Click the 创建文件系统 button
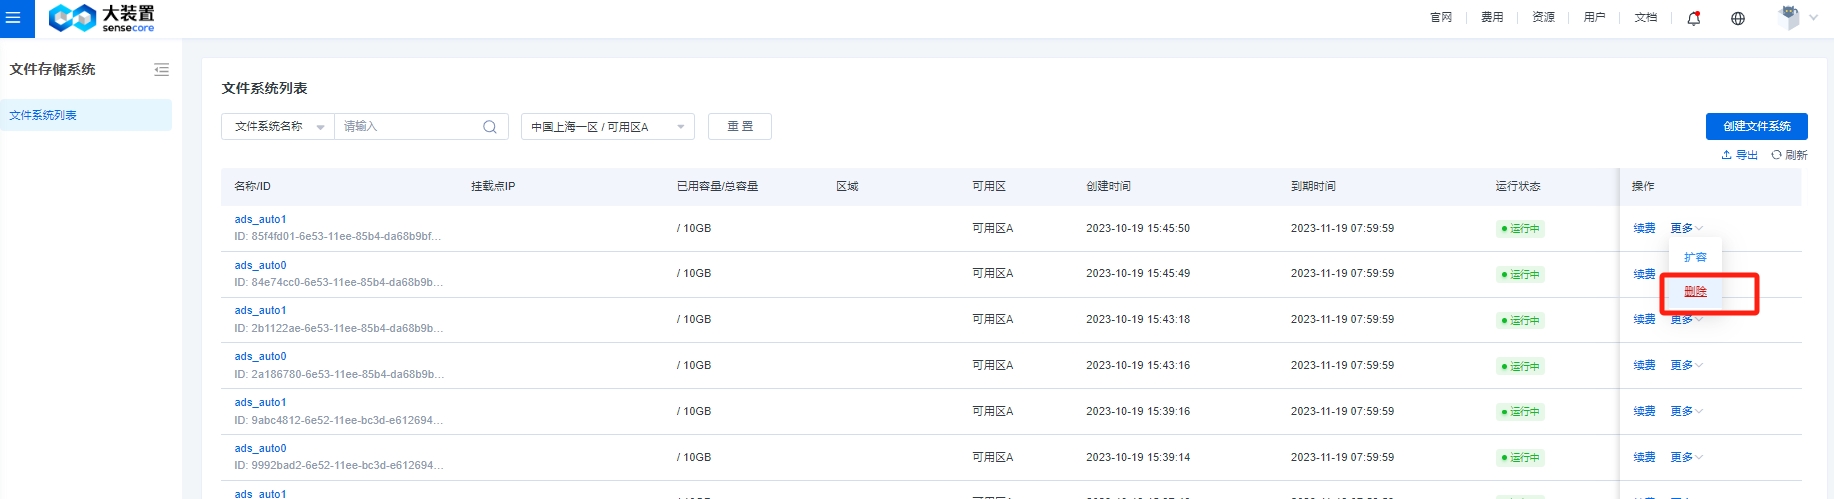This screenshot has height=499, width=1834. coord(1756,126)
